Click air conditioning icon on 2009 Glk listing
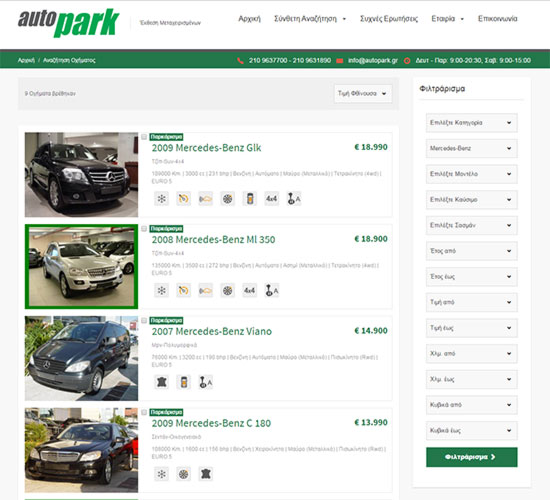The width and height of the screenshot is (550, 500). point(161,199)
